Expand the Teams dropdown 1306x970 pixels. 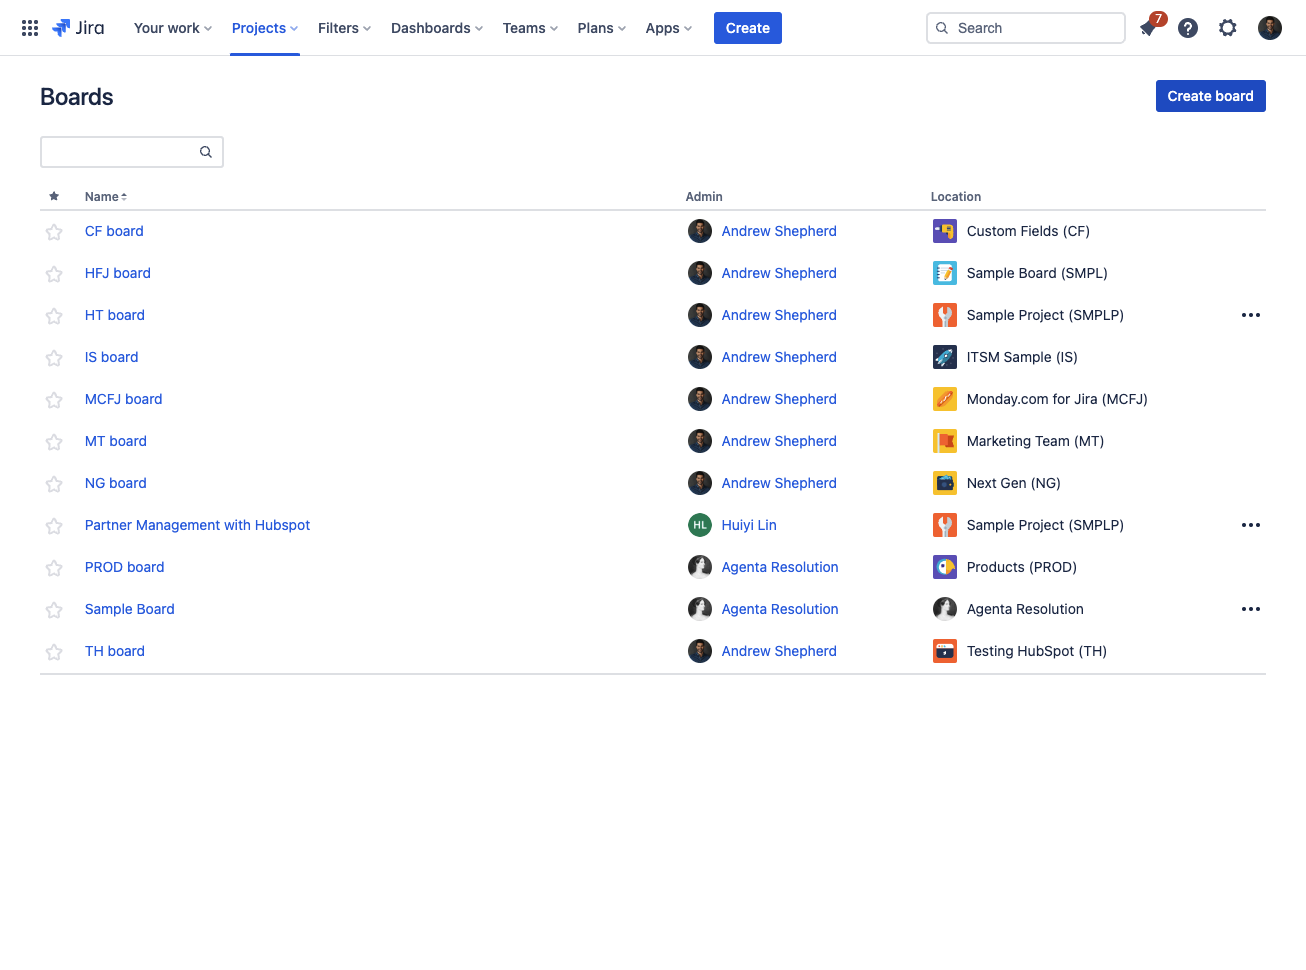click(530, 28)
